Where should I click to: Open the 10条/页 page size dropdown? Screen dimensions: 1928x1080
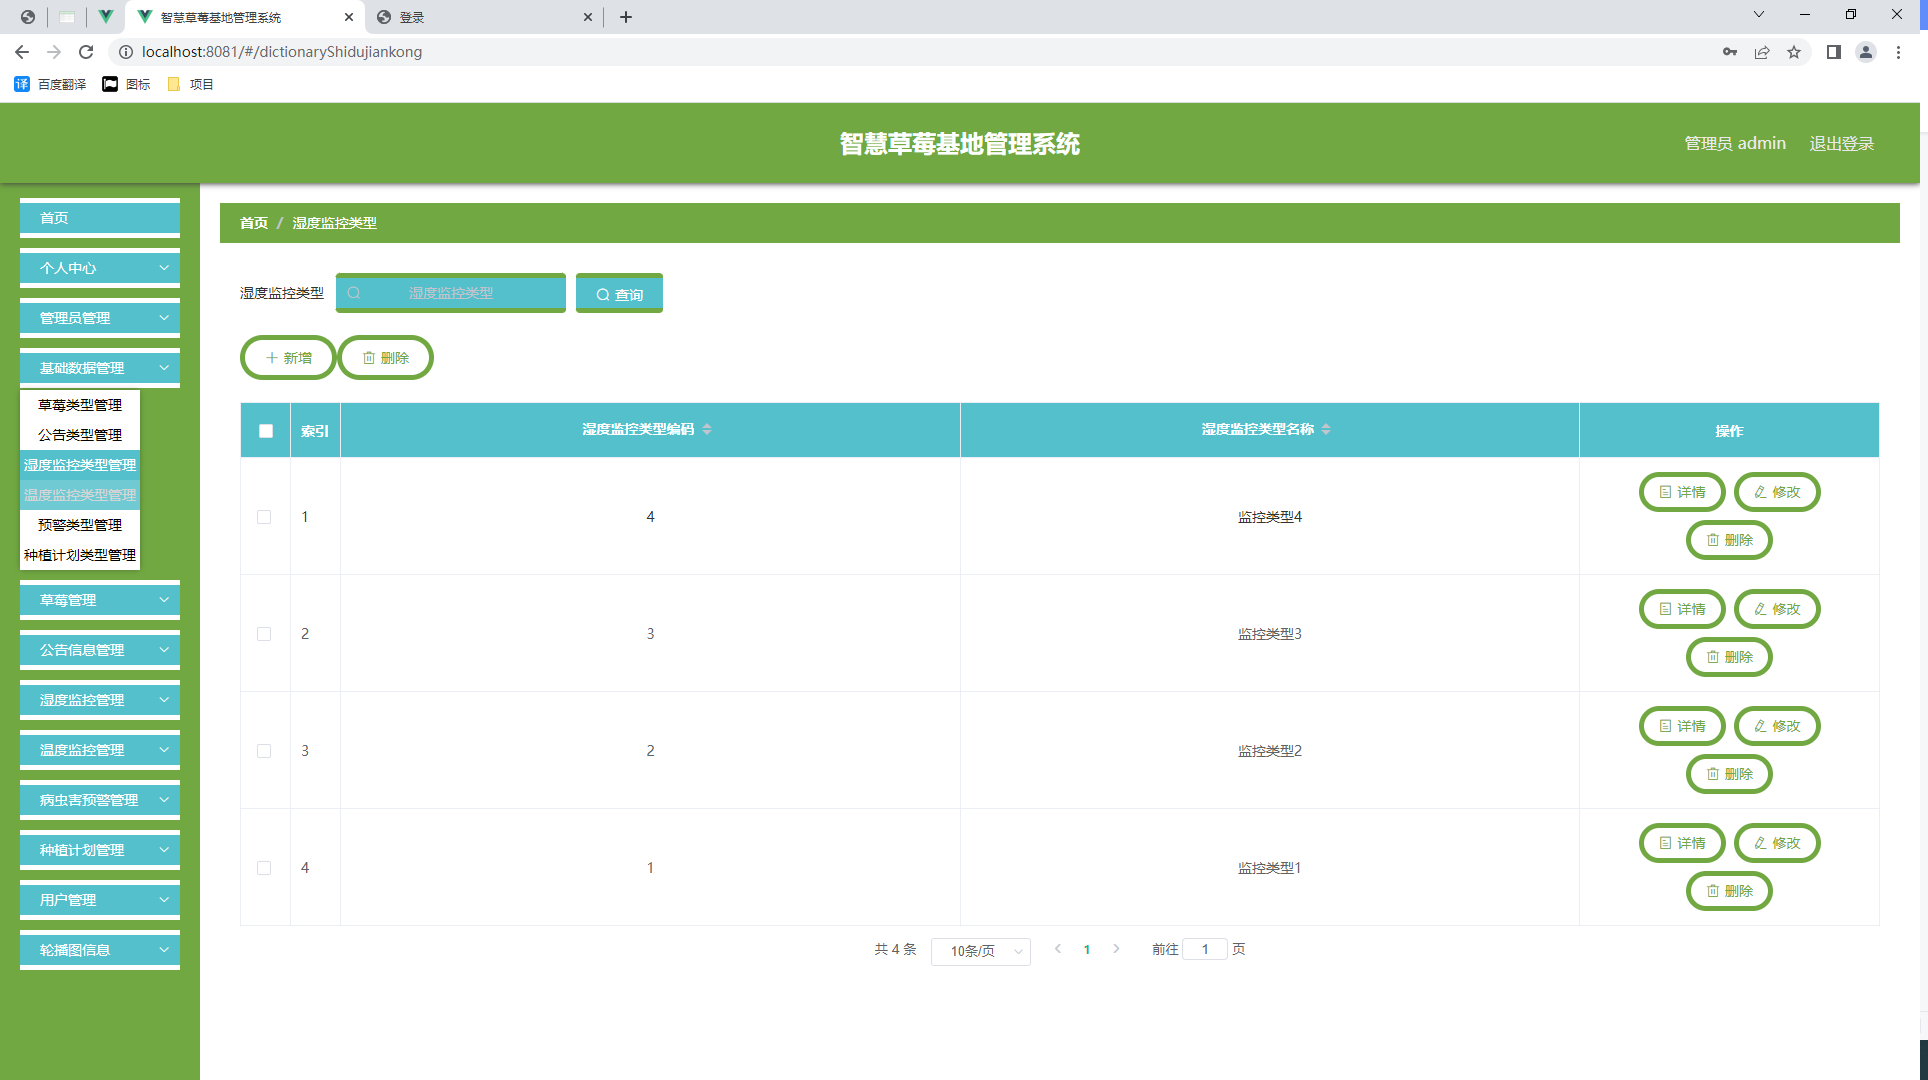pos(980,949)
